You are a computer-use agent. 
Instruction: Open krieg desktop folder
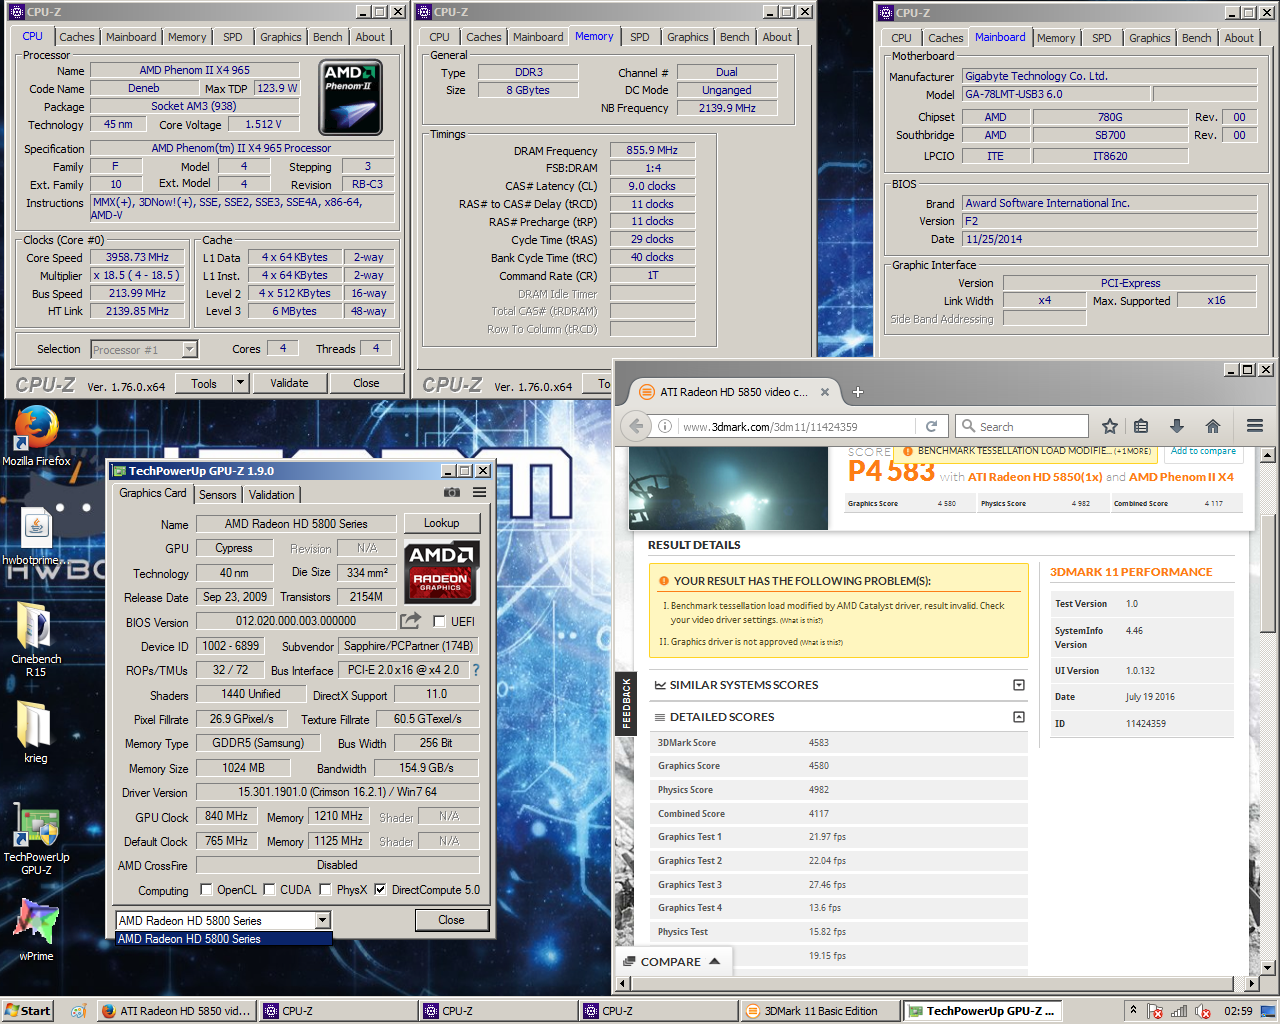click(35, 731)
